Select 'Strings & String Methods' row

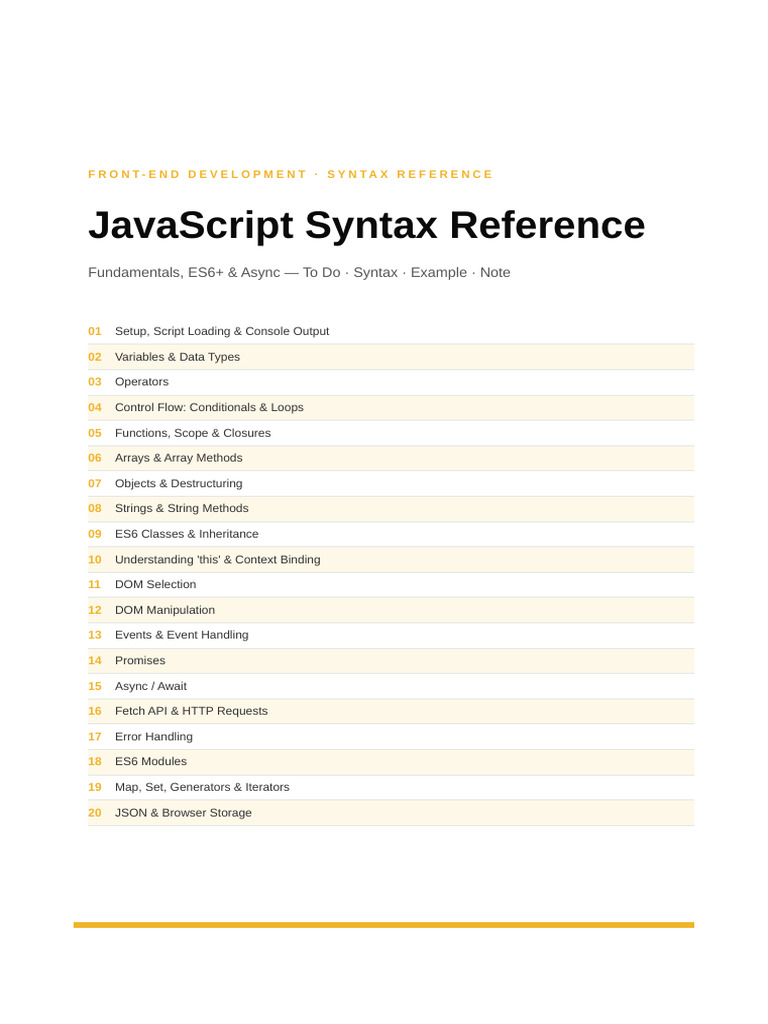391,509
